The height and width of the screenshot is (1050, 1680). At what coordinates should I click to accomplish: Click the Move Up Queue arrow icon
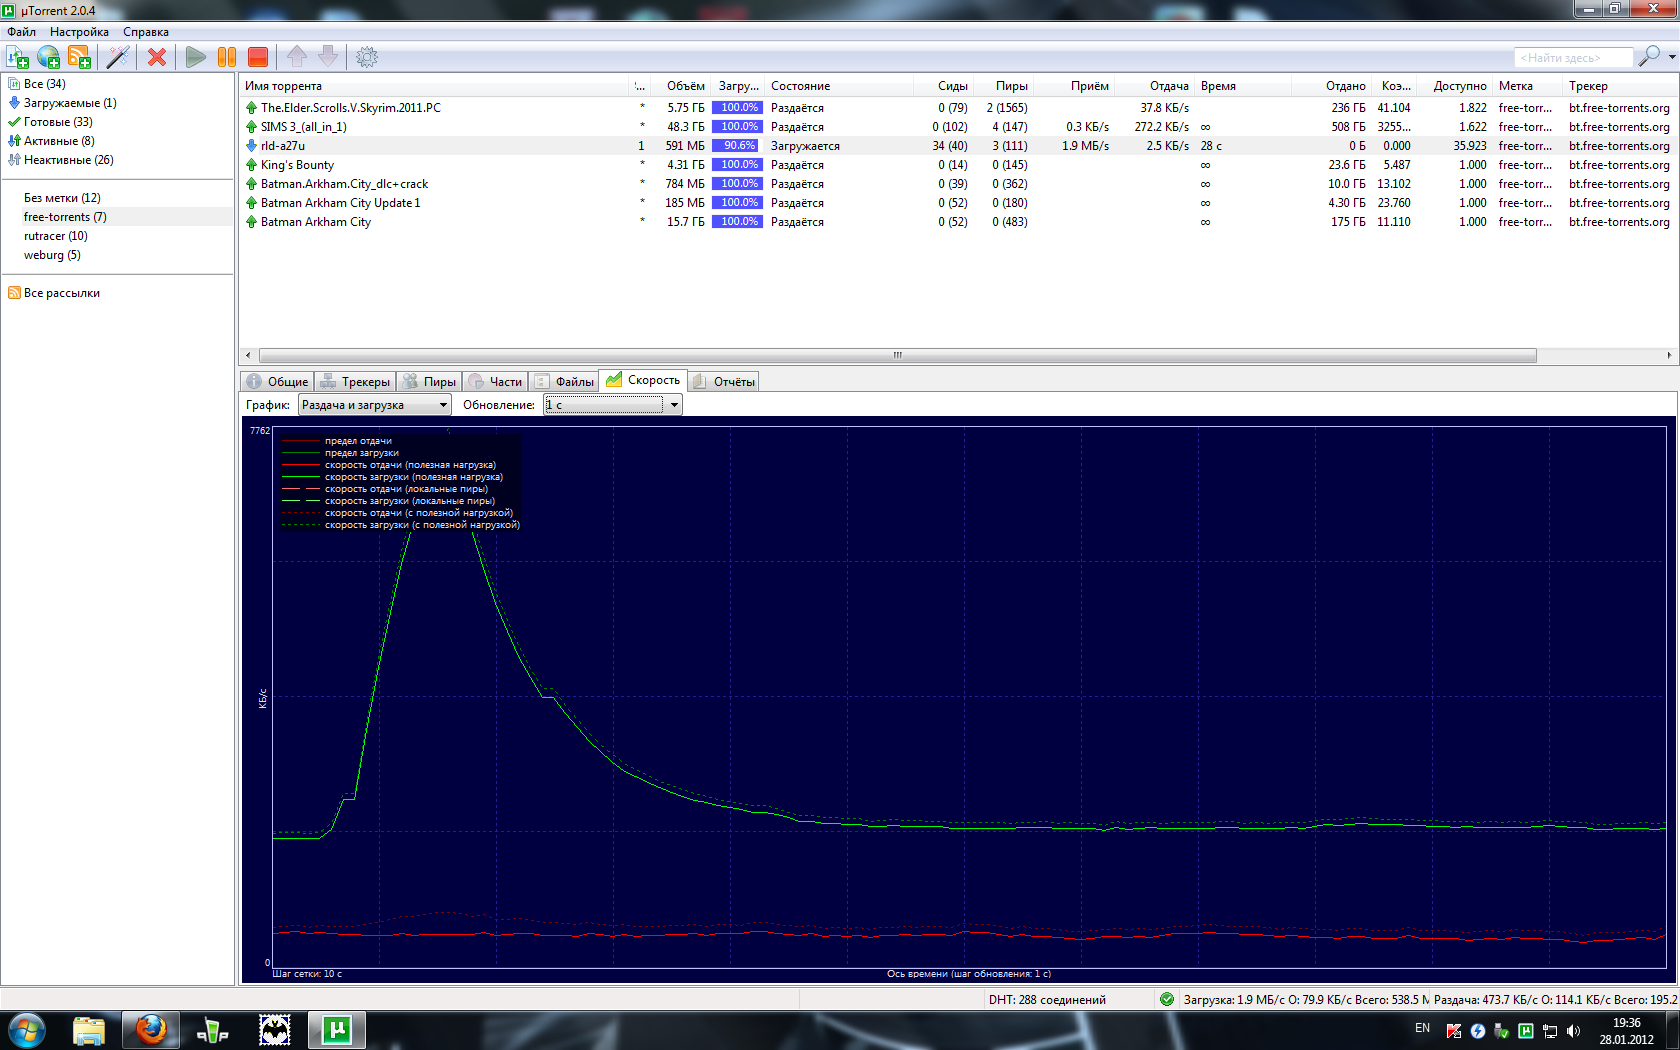tap(297, 57)
